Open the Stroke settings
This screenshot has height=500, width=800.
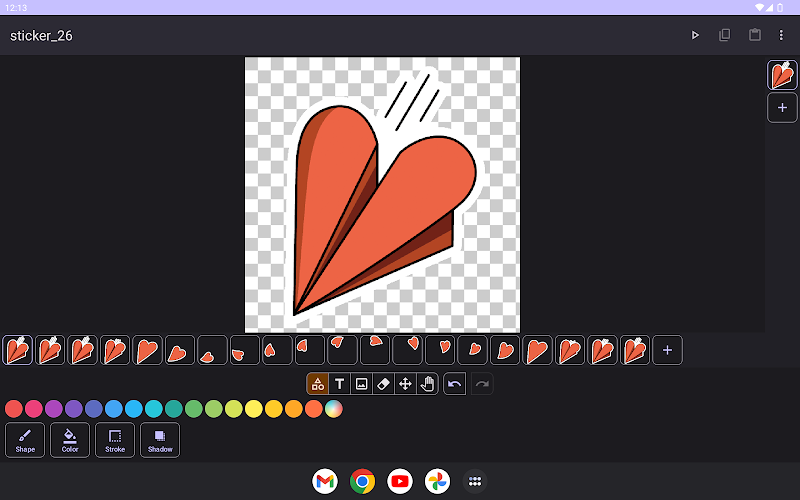click(115, 440)
